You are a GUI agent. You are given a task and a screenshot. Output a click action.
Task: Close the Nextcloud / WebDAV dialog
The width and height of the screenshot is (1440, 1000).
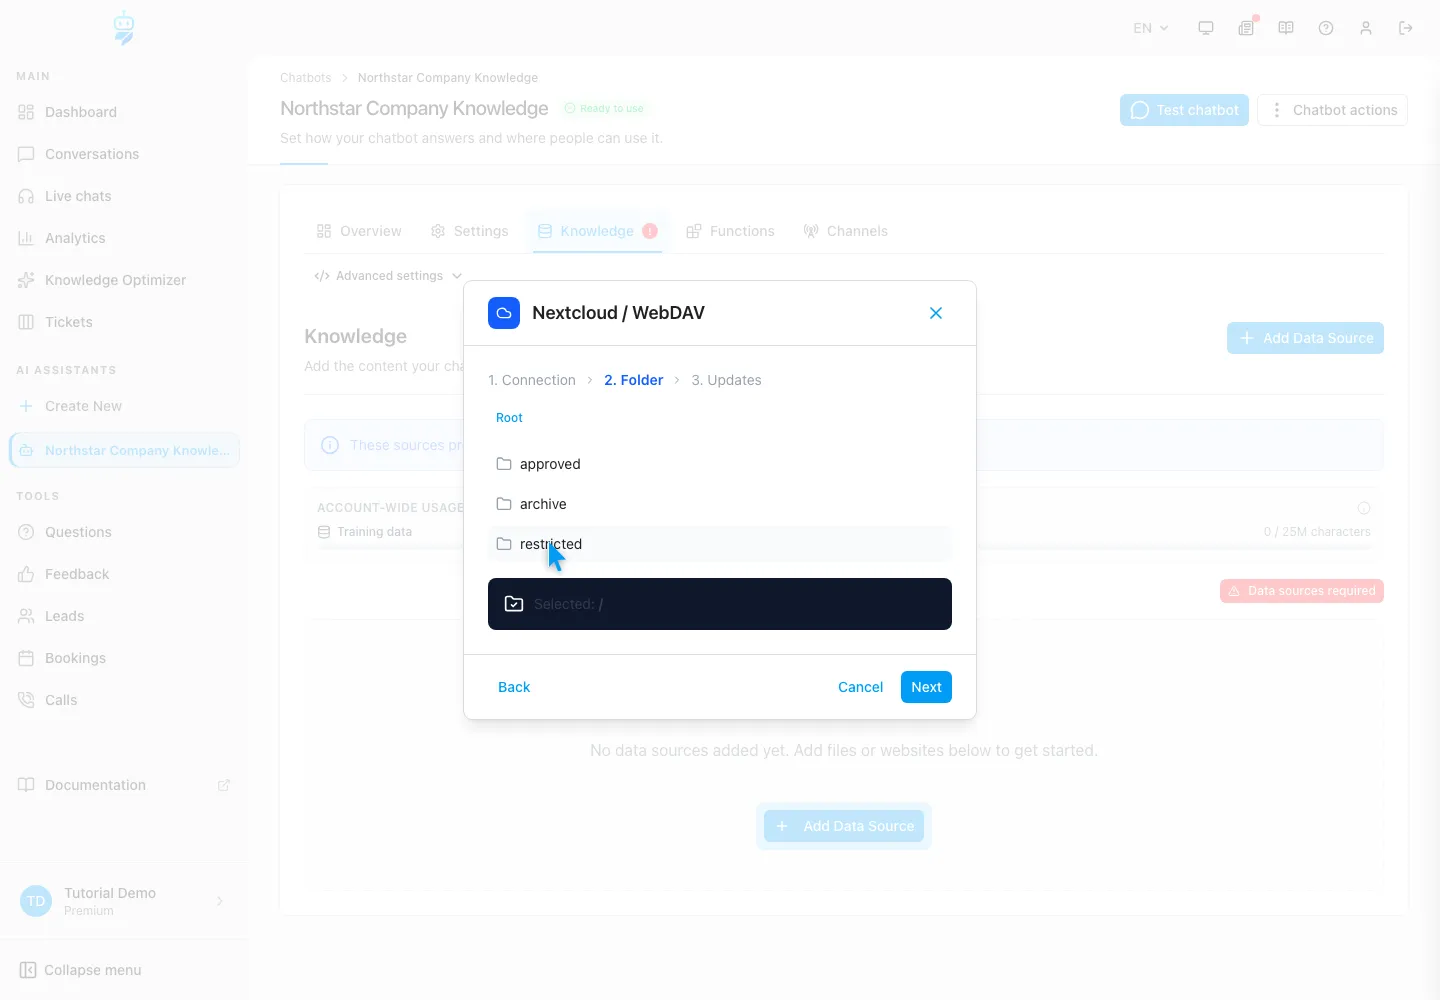click(936, 313)
